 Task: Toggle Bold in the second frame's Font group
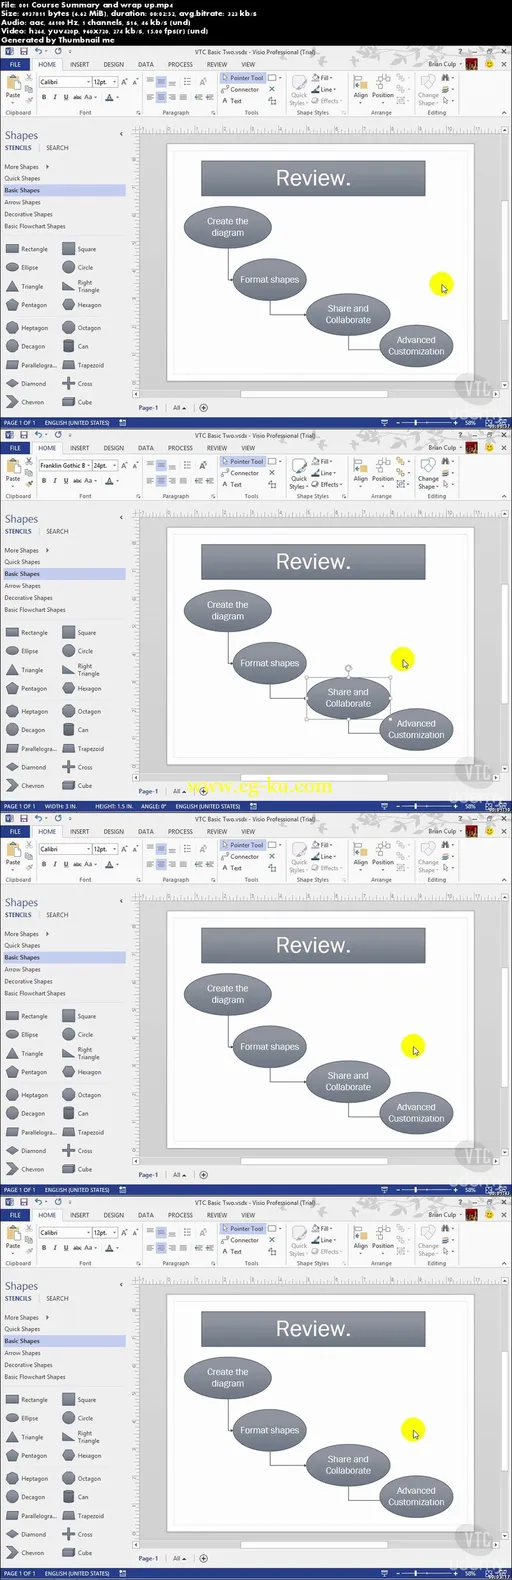pos(44,481)
